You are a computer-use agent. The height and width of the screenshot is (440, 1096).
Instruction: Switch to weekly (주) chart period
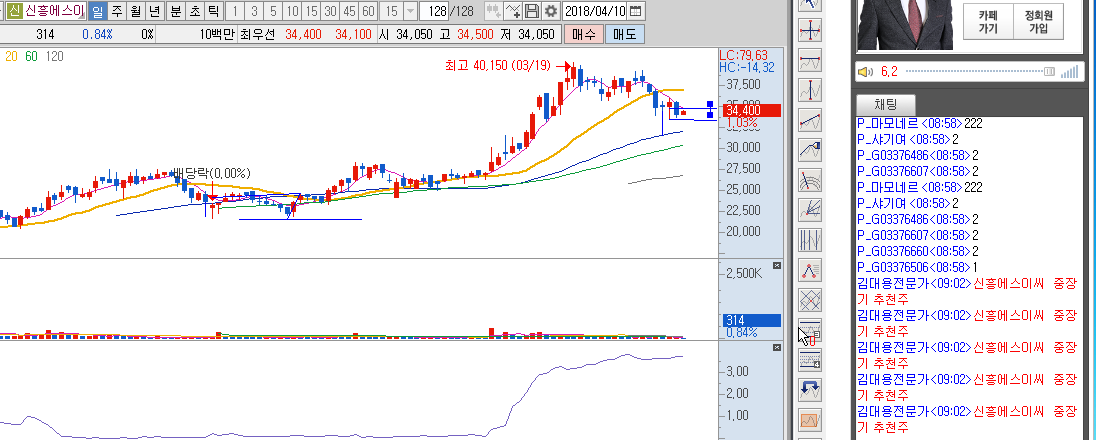[x=116, y=11]
